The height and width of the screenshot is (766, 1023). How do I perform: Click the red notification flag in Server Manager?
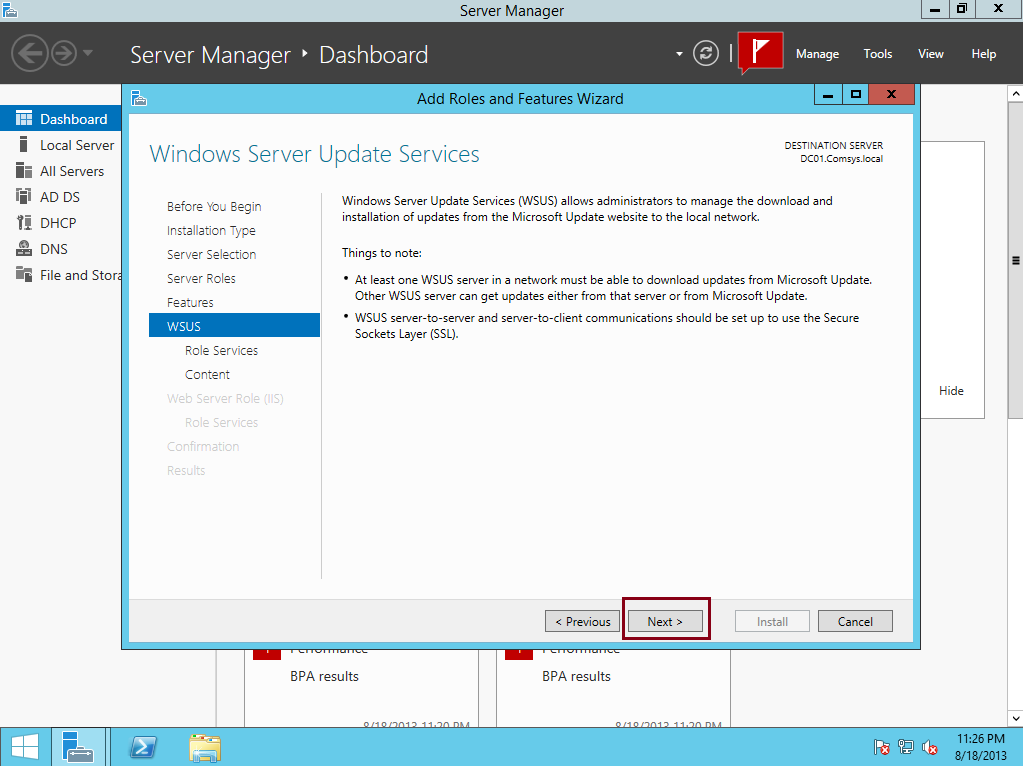[759, 53]
